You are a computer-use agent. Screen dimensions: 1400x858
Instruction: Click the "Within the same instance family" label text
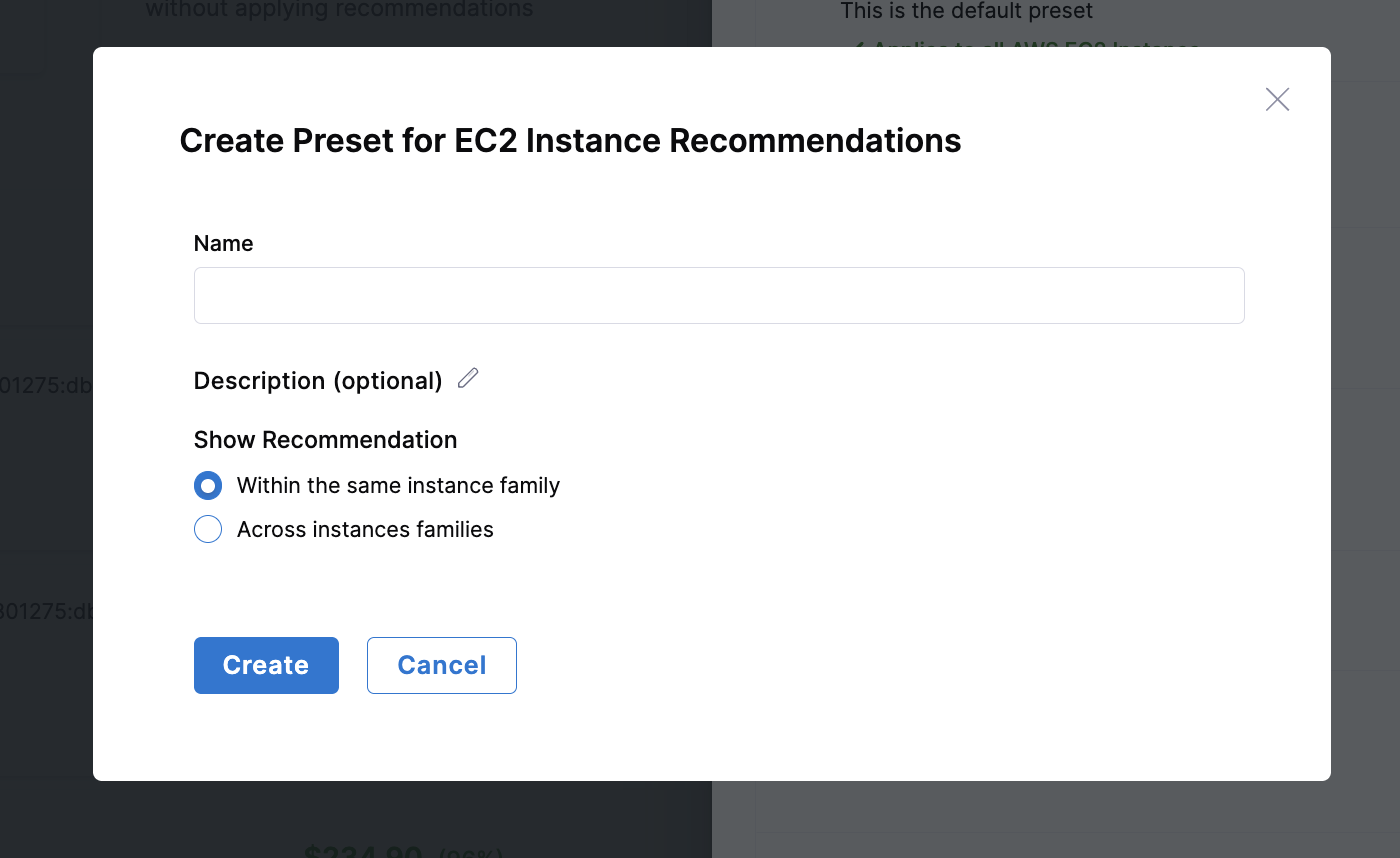[x=398, y=486]
